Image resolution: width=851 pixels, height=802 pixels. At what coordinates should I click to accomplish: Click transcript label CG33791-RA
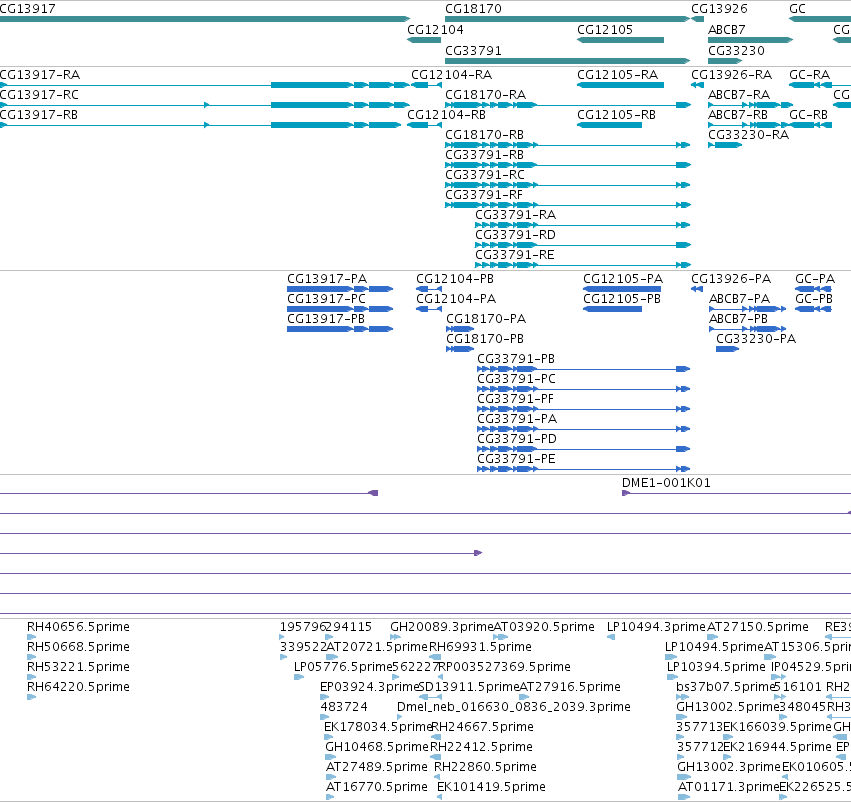click(x=516, y=215)
